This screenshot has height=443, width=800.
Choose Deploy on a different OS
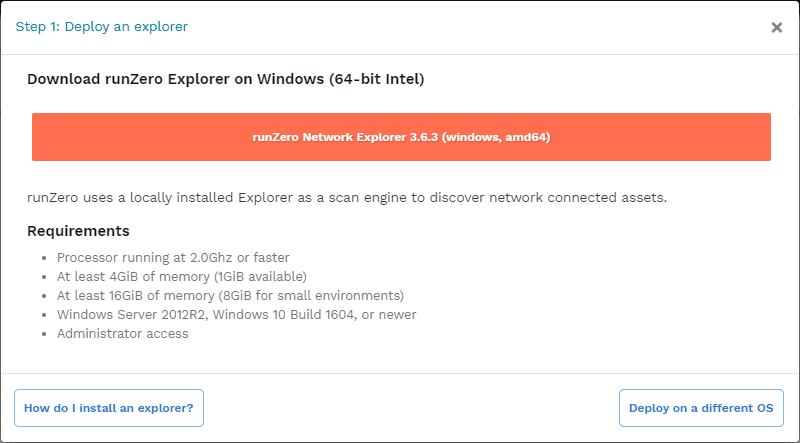701,408
